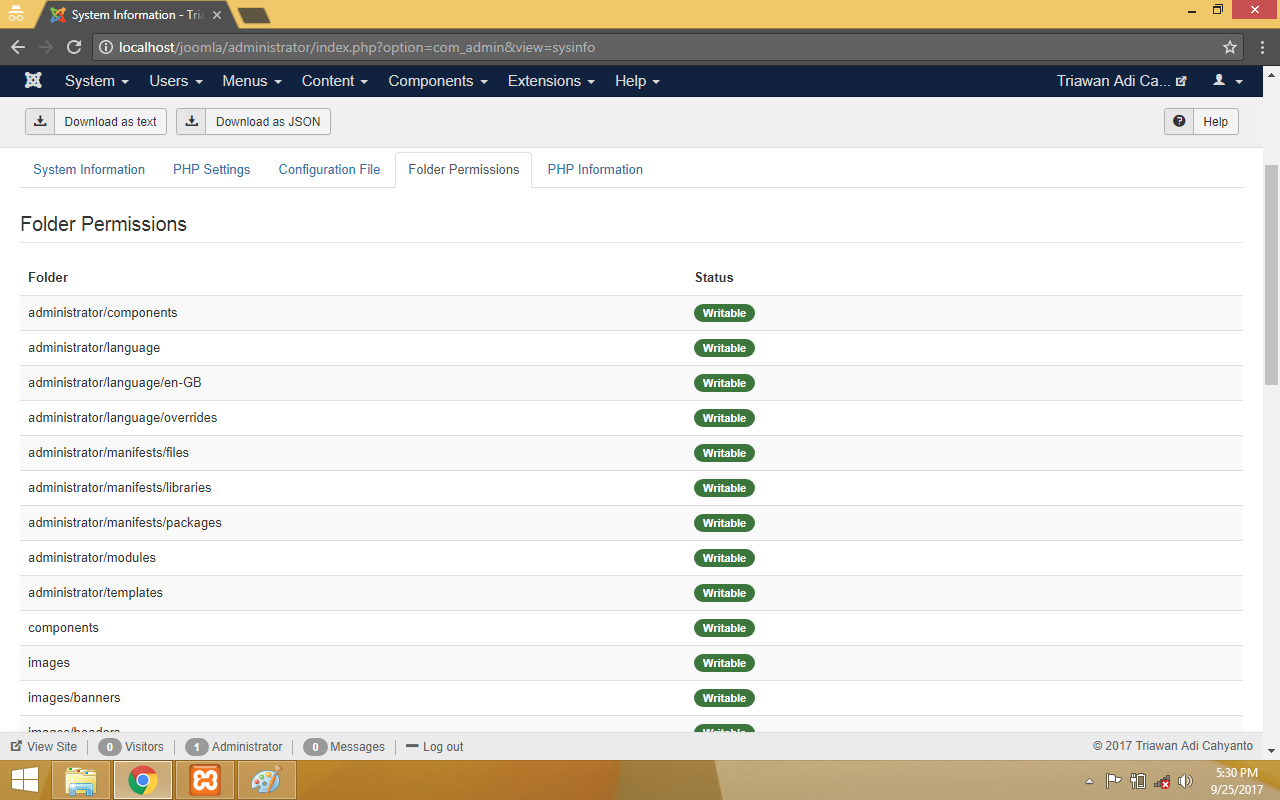Open the Content menu
1280x800 pixels.
pos(335,81)
